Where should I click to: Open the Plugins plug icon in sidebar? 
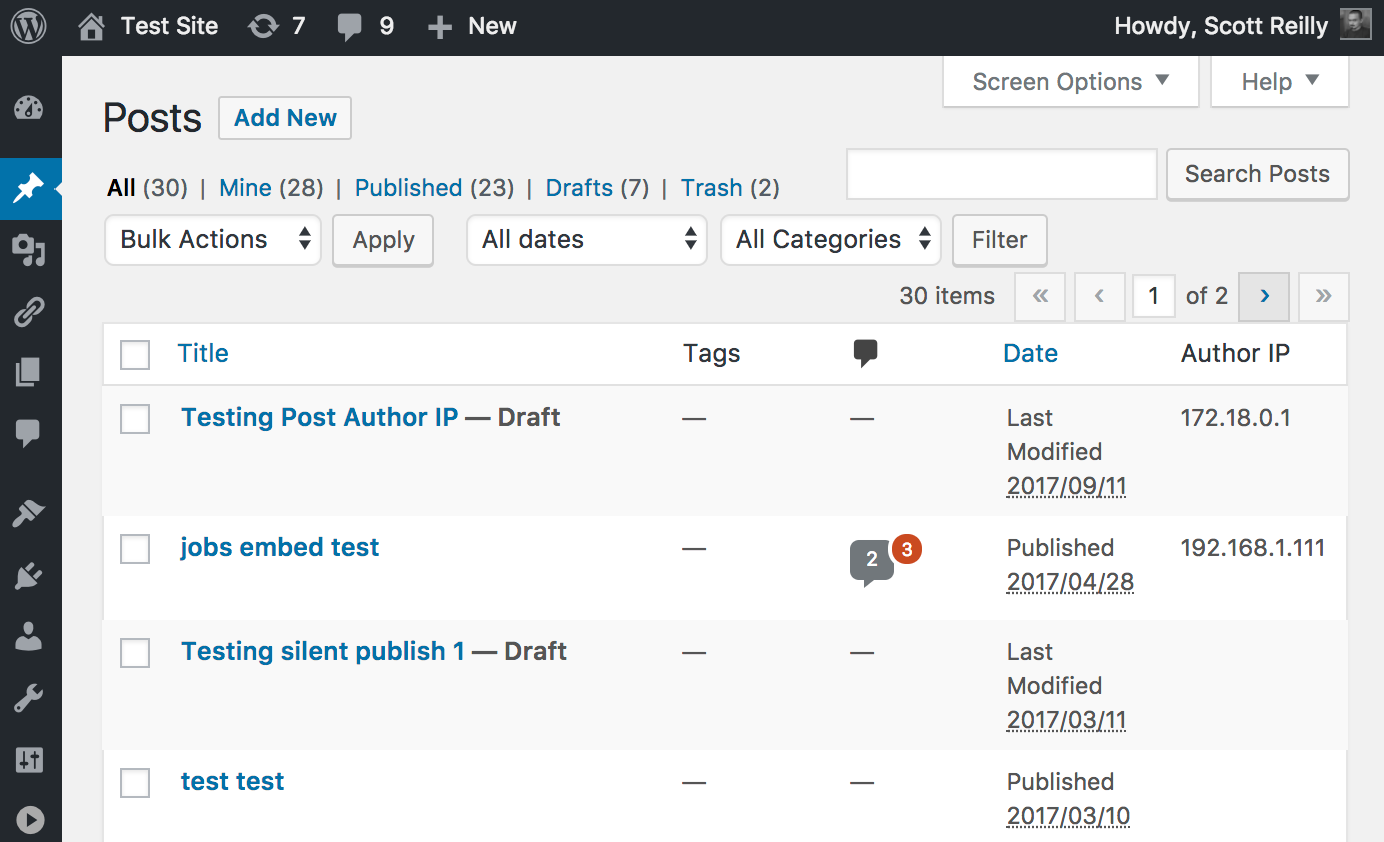tap(29, 575)
